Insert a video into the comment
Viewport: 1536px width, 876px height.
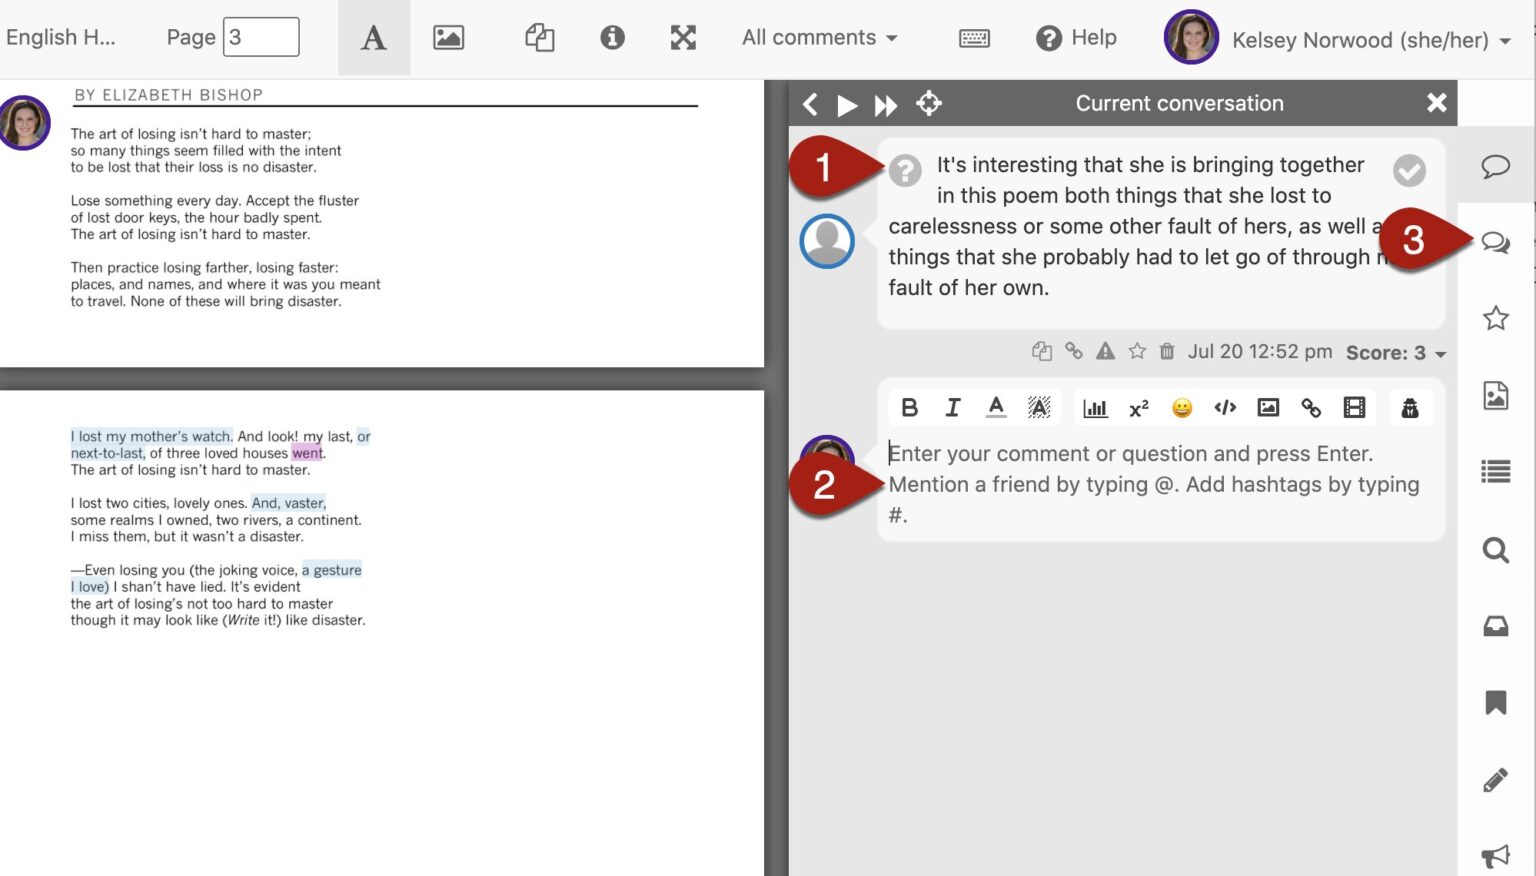click(x=1354, y=408)
